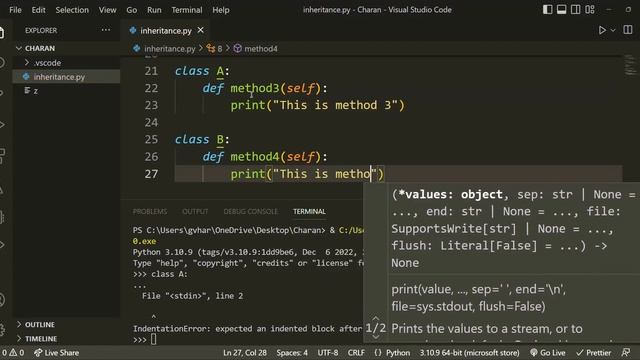Switch to the DEBUG CONSOLE tab
This screenshot has height=360, width=640.
click(x=251, y=211)
